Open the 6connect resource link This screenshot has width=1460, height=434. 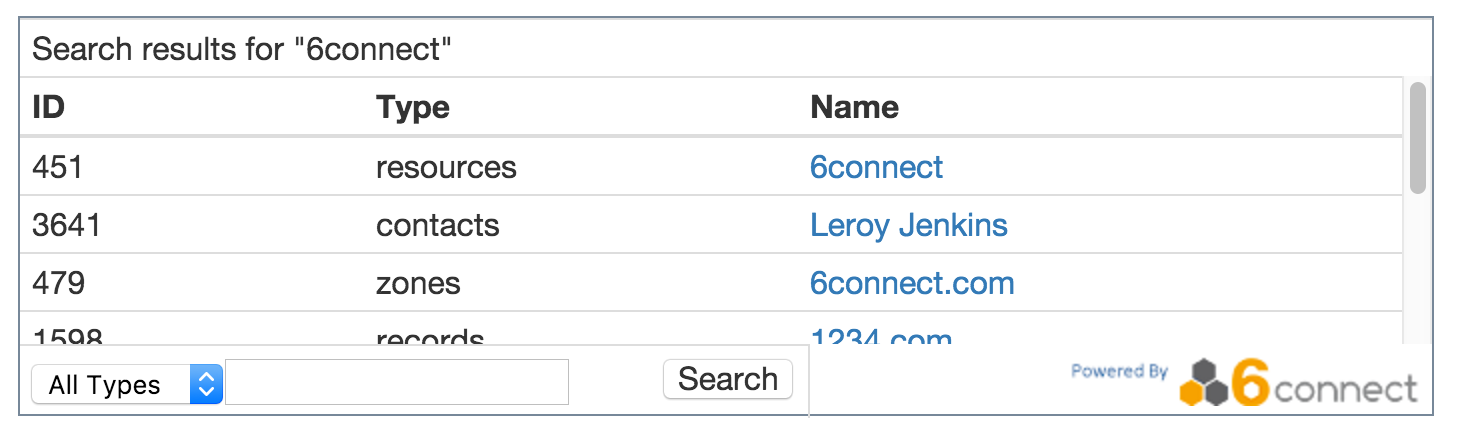[876, 167]
